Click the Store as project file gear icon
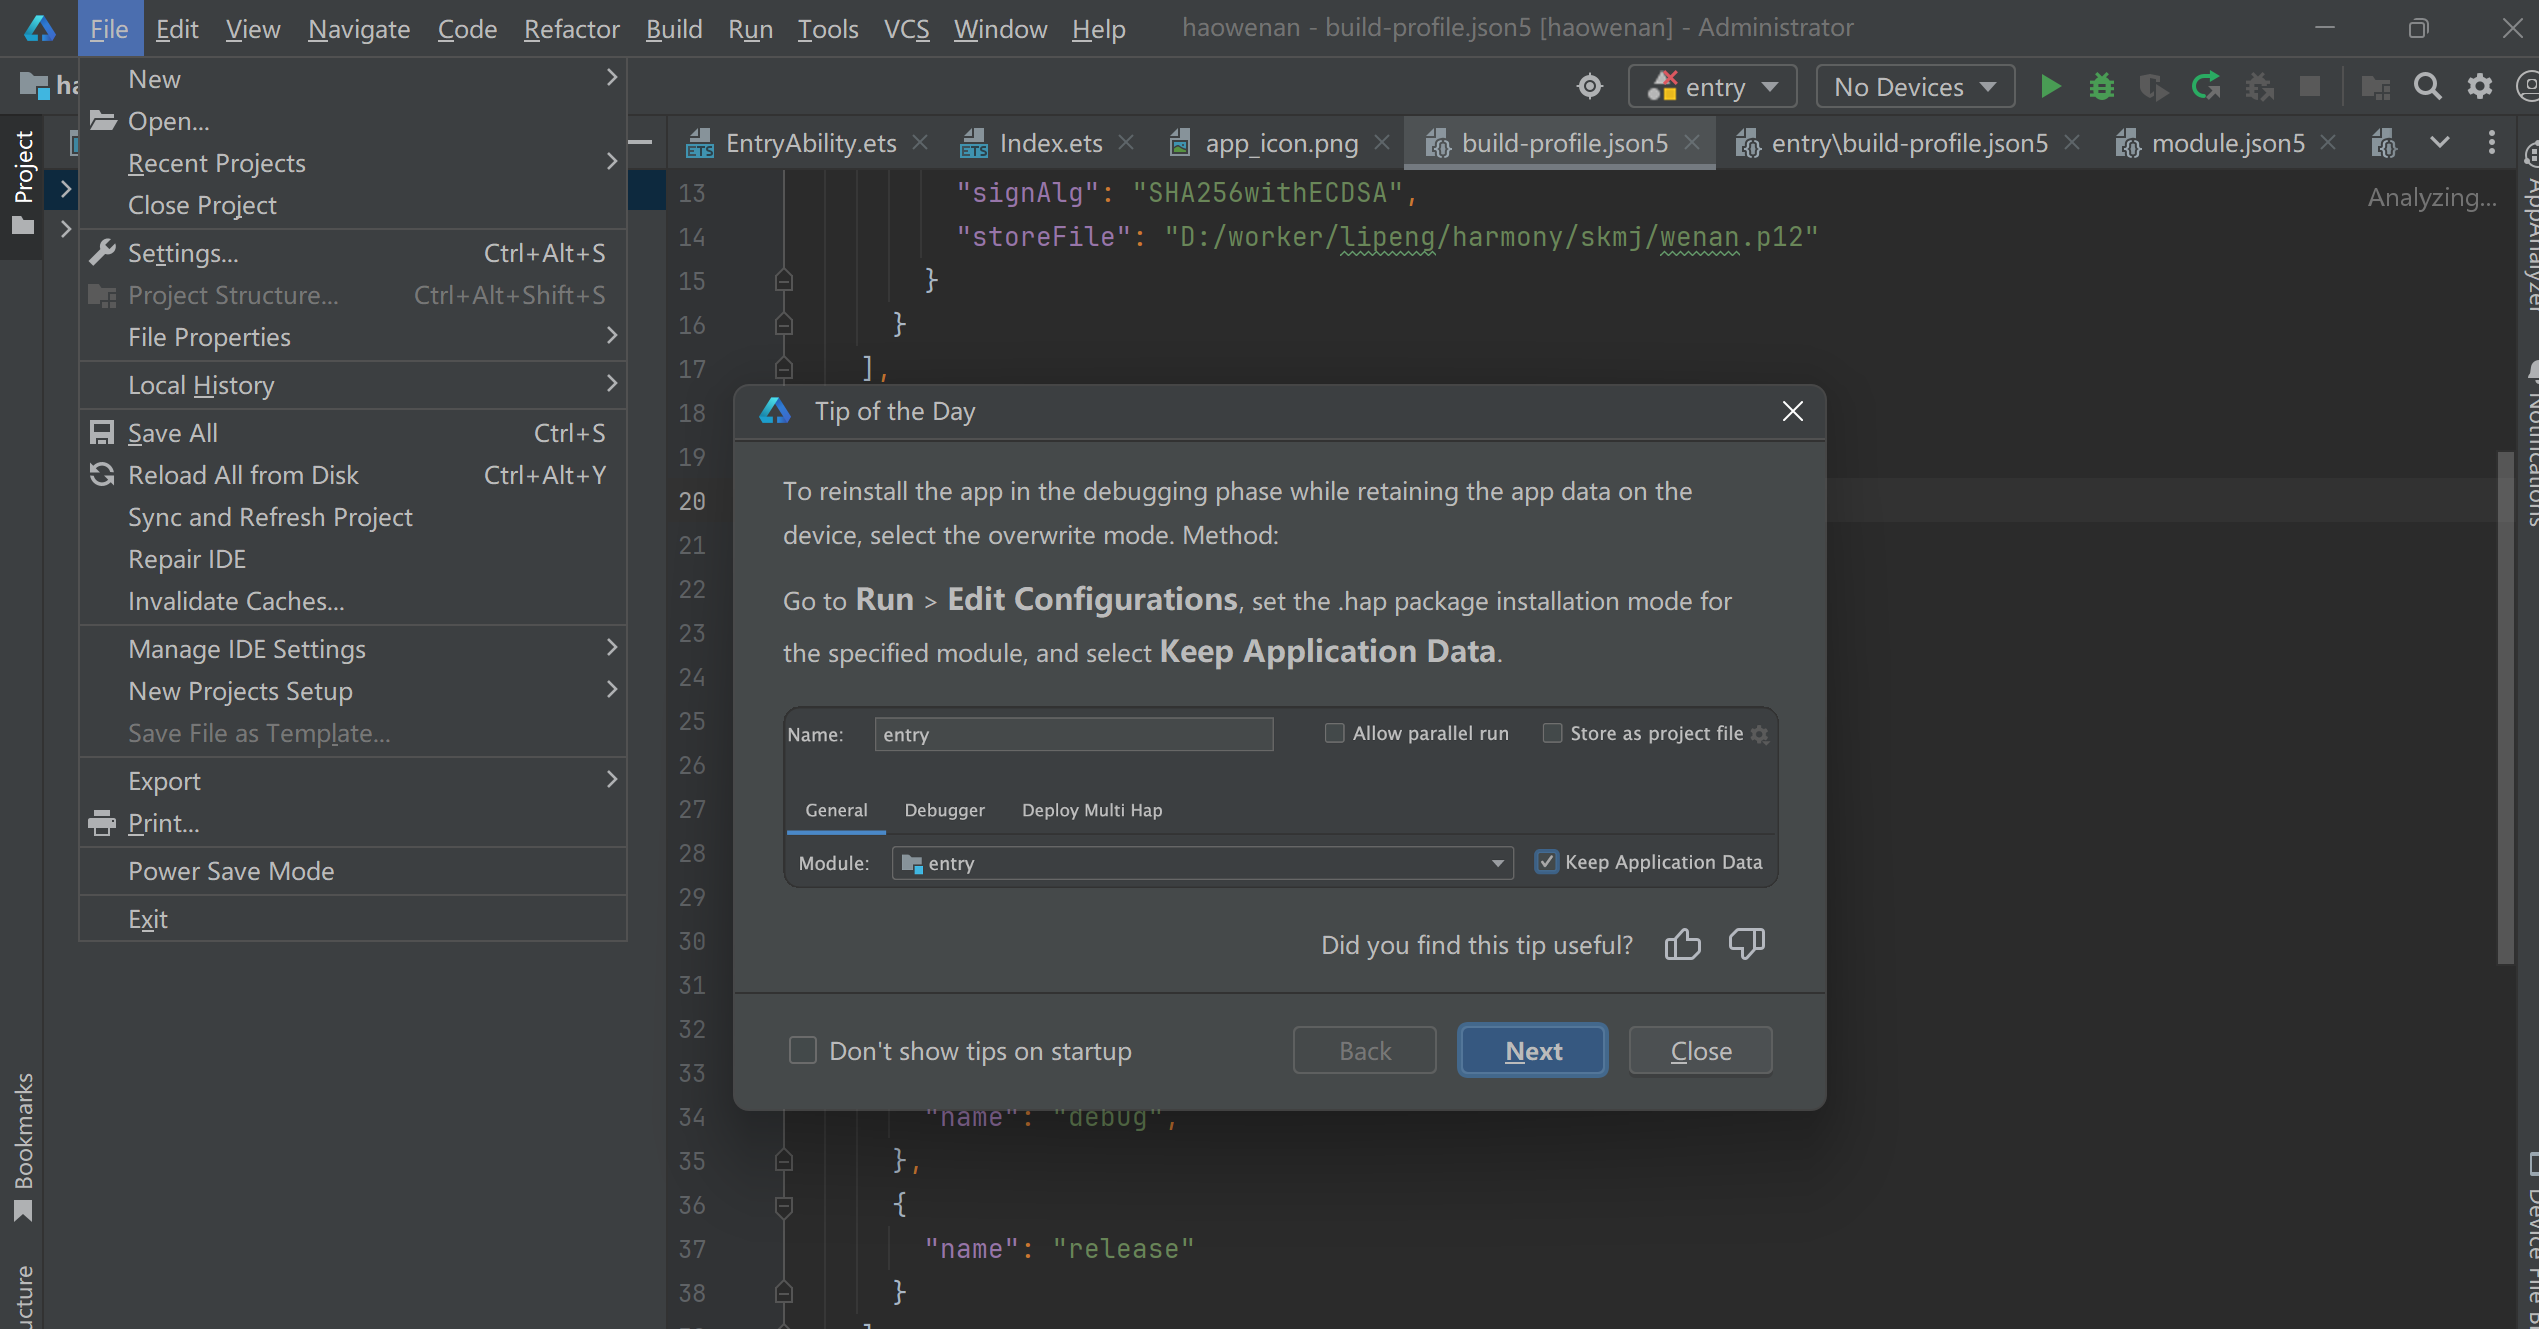 pyautogui.click(x=1760, y=735)
